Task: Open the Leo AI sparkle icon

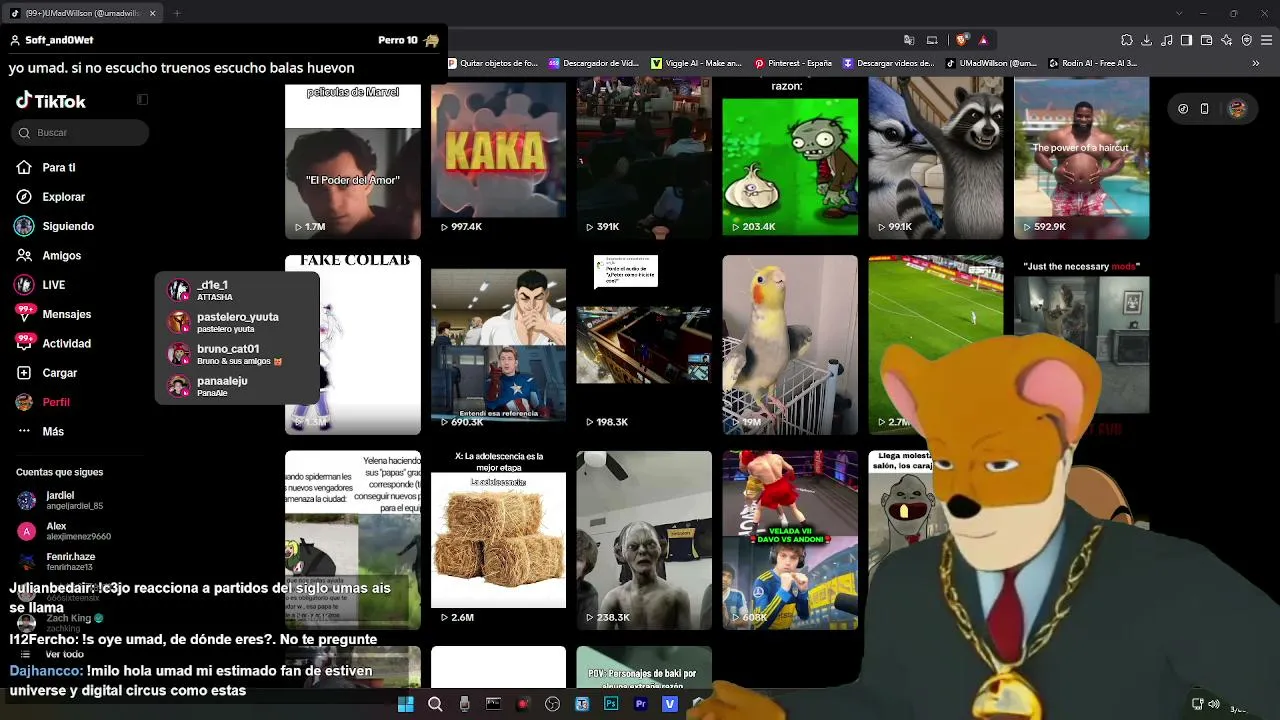Action: [1228, 40]
